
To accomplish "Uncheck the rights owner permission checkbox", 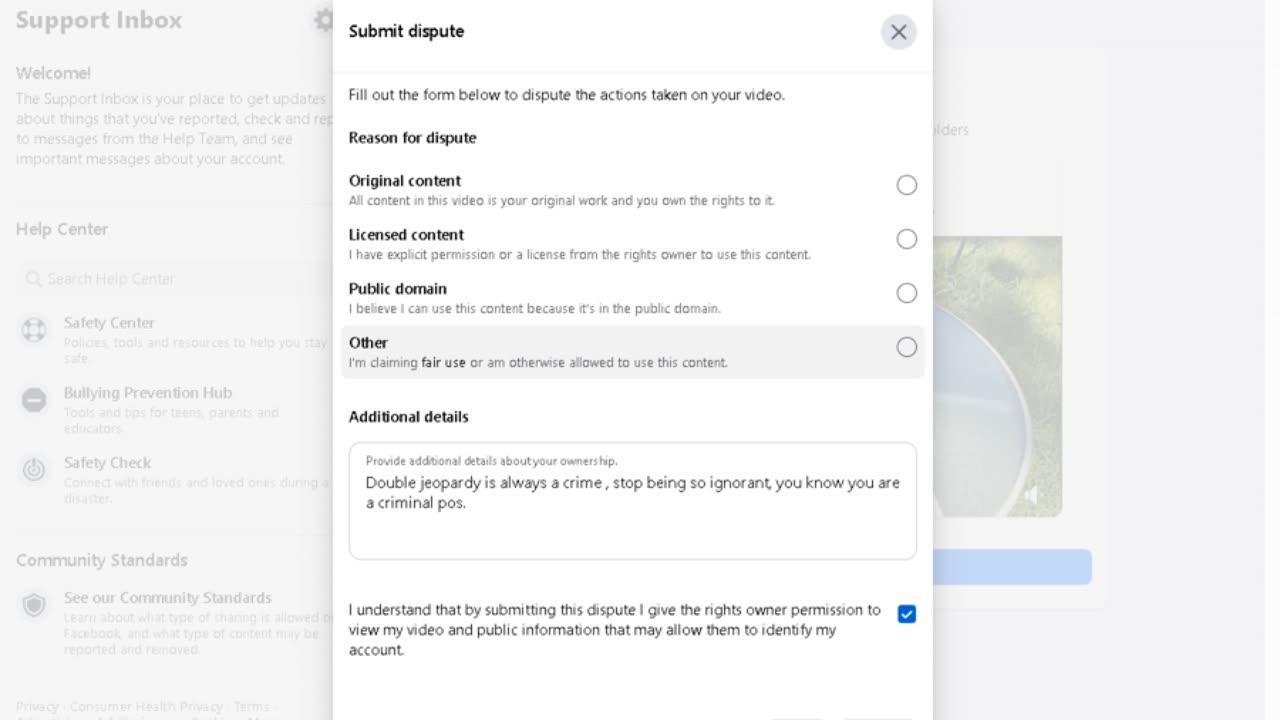I will [x=906, y=614].
